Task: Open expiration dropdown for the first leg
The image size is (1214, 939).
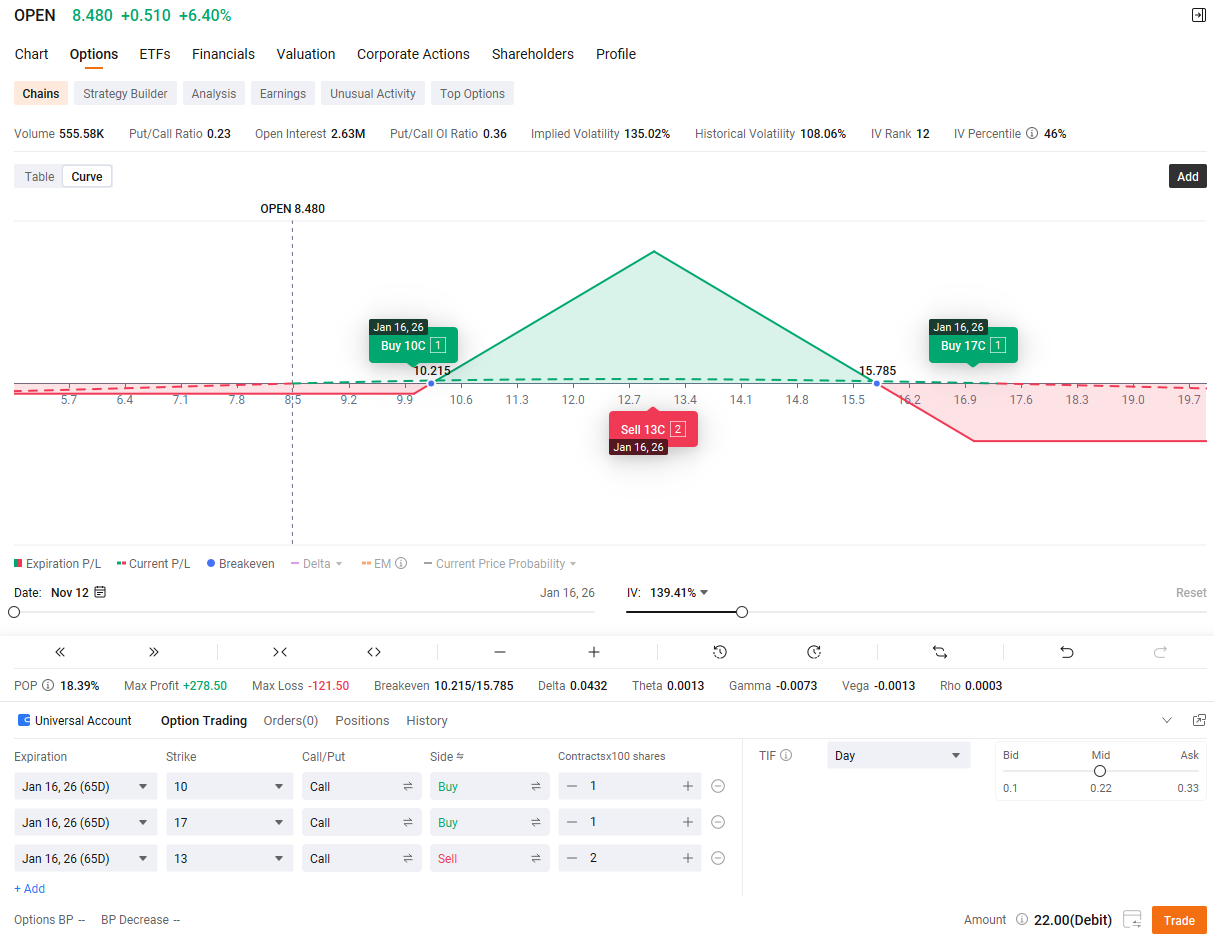Action: (86, 786)
